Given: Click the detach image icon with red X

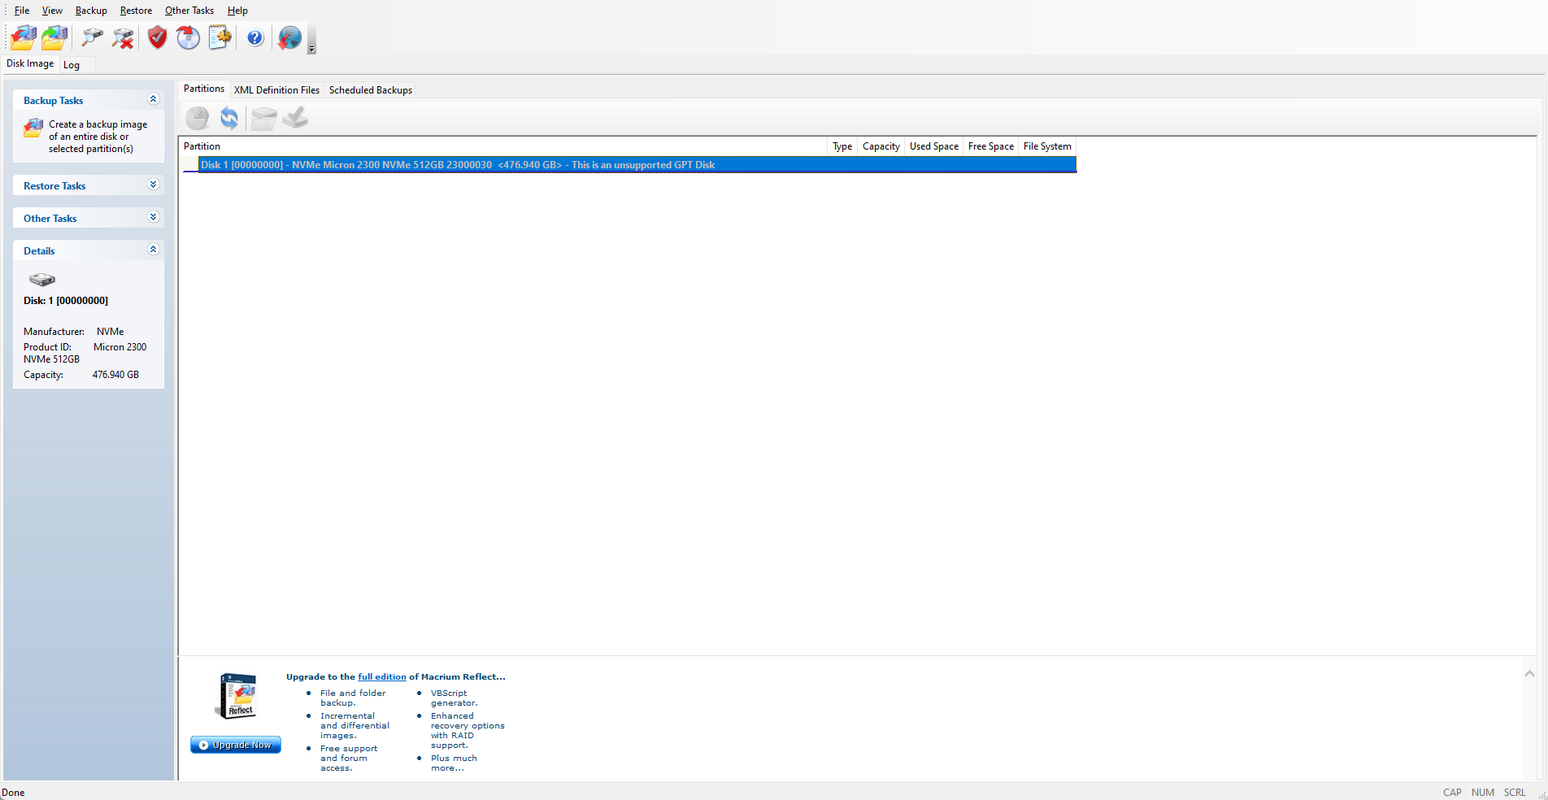Looking at the screenshot, I should pos(123,38).
